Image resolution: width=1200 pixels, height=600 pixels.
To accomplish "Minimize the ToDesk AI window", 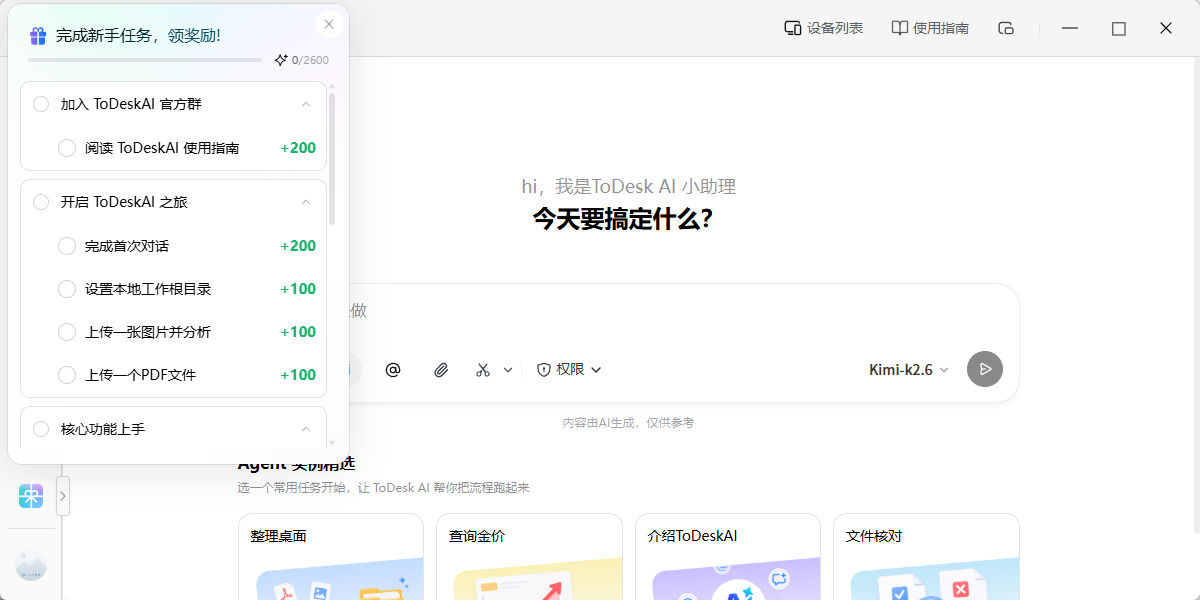I will click(1071, 28).
